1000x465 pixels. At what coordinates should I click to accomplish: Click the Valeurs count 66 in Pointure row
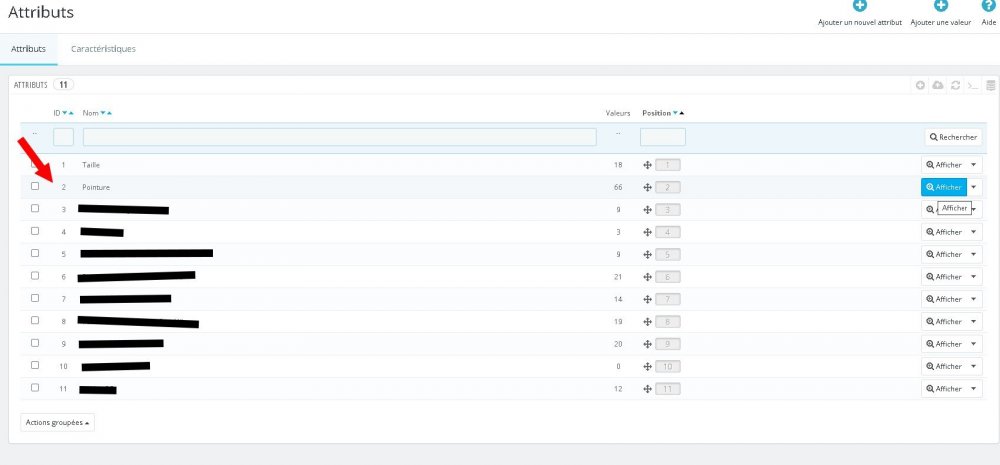618,188
